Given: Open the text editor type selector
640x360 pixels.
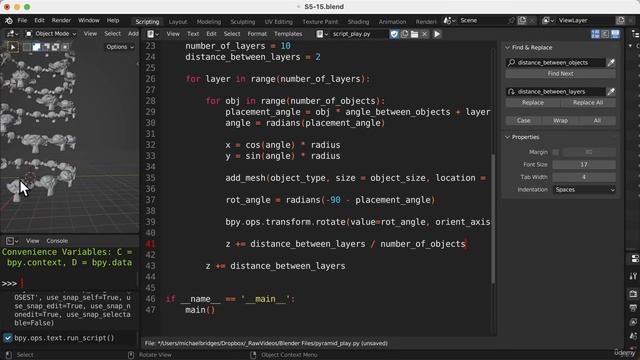Looking at the screenshot, I should (x=153, y=34).
